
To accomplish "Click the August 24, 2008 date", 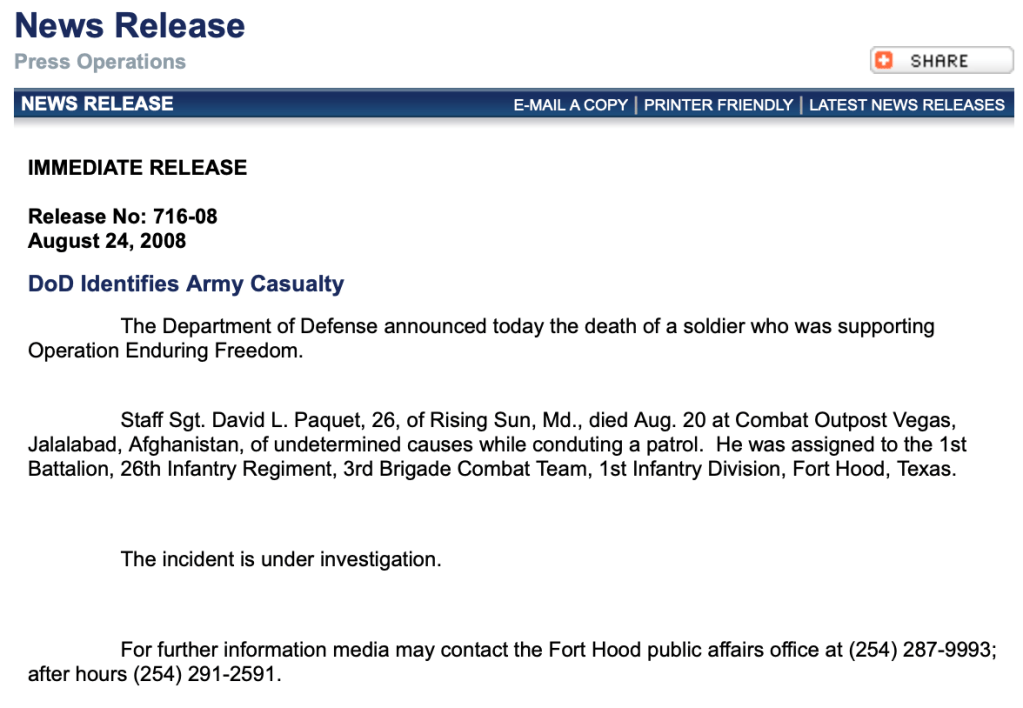I will tap(107, 241).
